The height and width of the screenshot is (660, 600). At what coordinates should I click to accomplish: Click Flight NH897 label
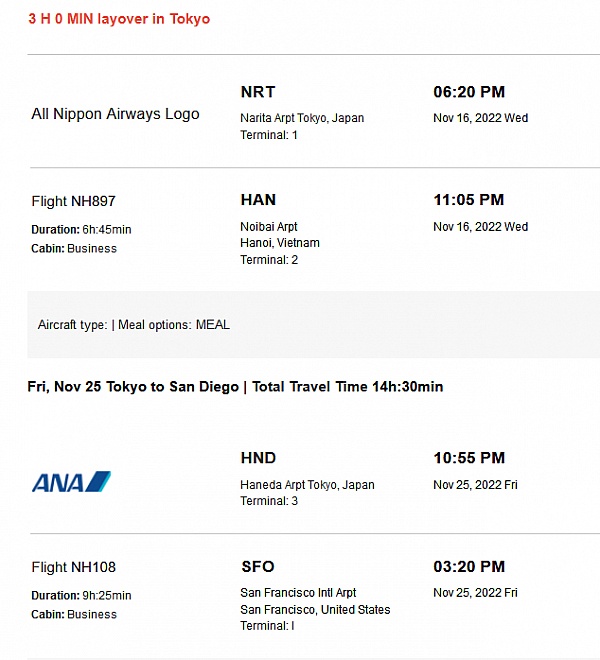(x=73, y=201)
